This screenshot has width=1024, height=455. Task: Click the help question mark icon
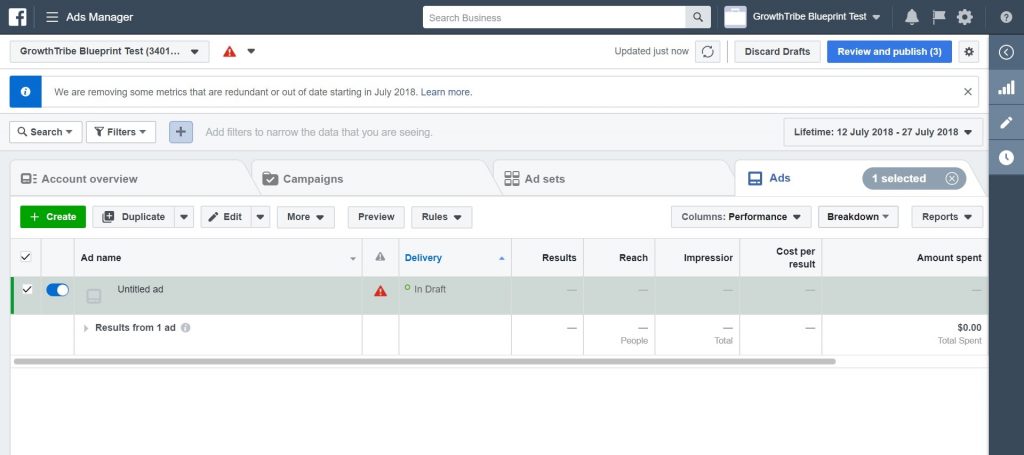1006,17
